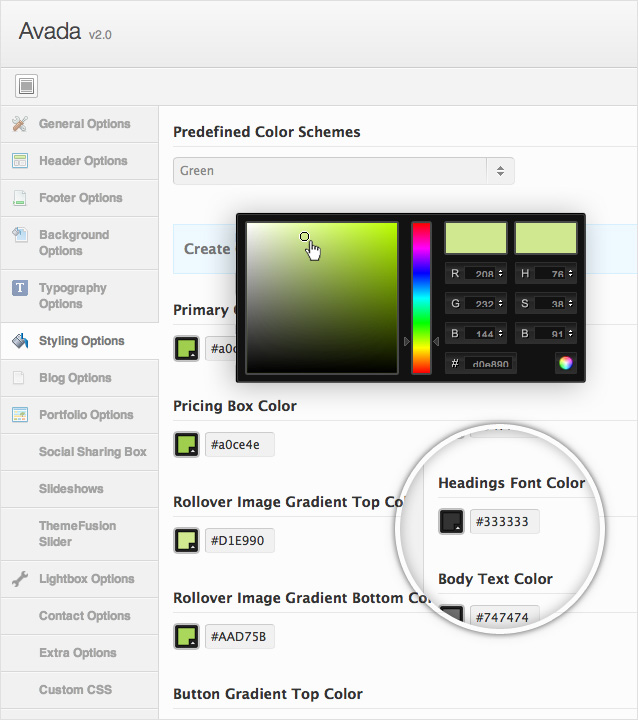Click the S saturation value stepper arrows

pyautogui.click(x=570, y=304)
